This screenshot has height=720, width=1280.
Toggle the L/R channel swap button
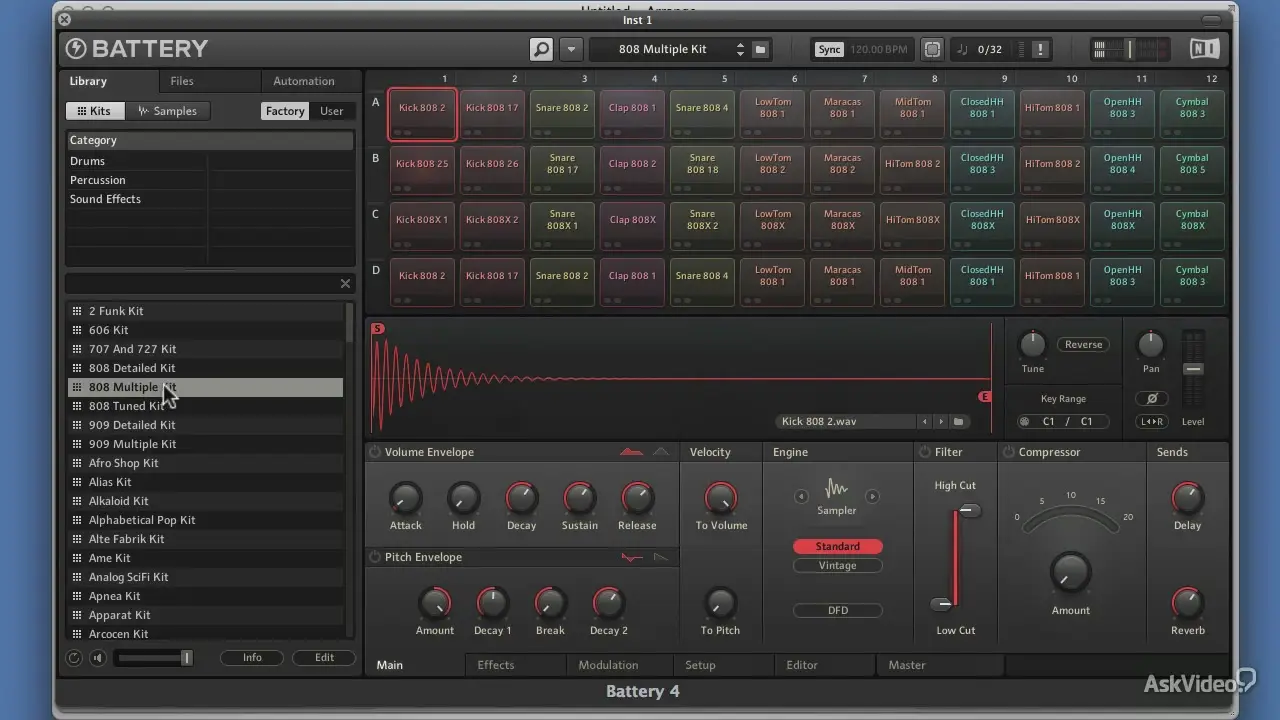coord(1151,422)
